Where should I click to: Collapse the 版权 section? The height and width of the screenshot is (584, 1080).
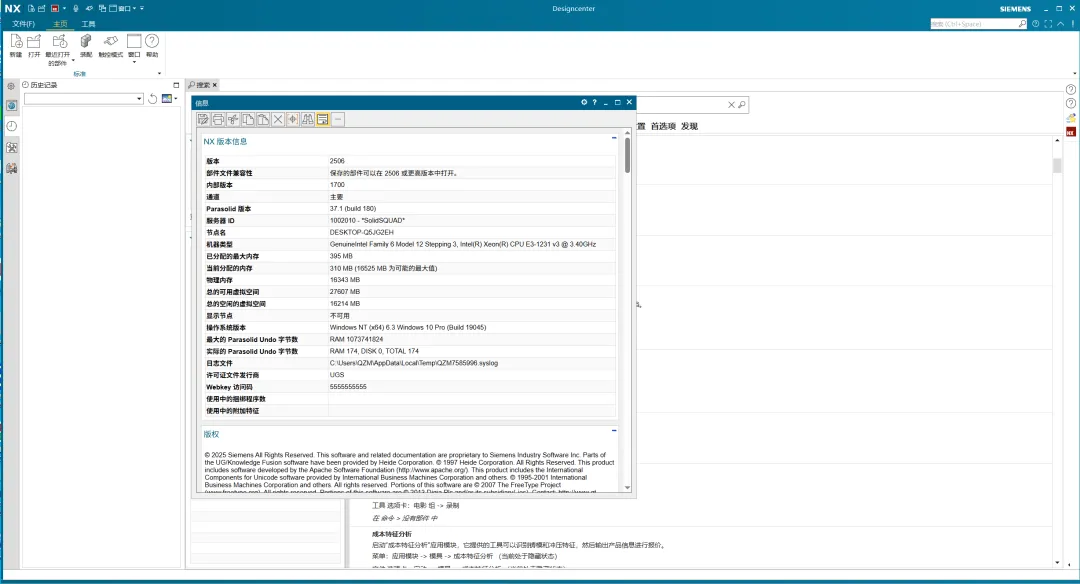tap(614, 430)
